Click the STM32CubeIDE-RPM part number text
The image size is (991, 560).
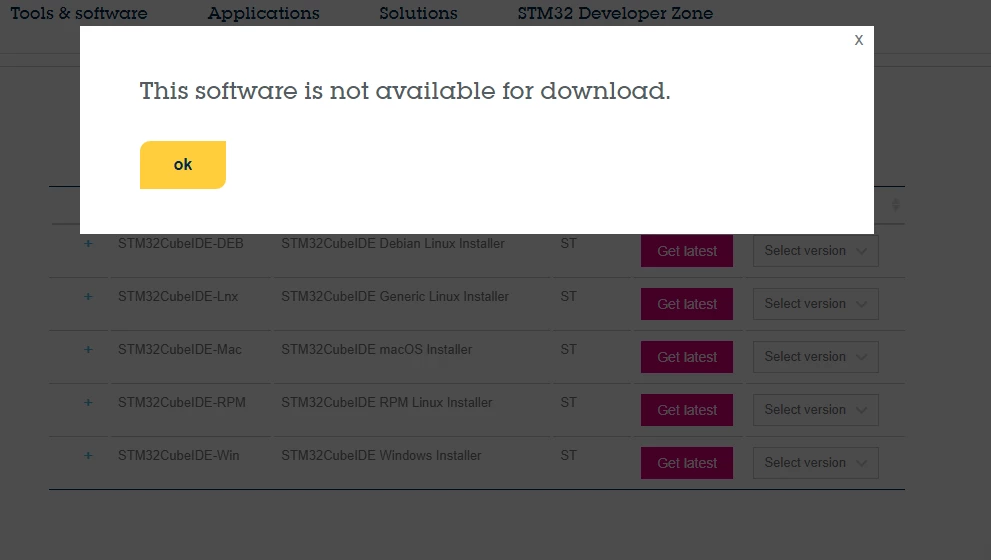182,403
